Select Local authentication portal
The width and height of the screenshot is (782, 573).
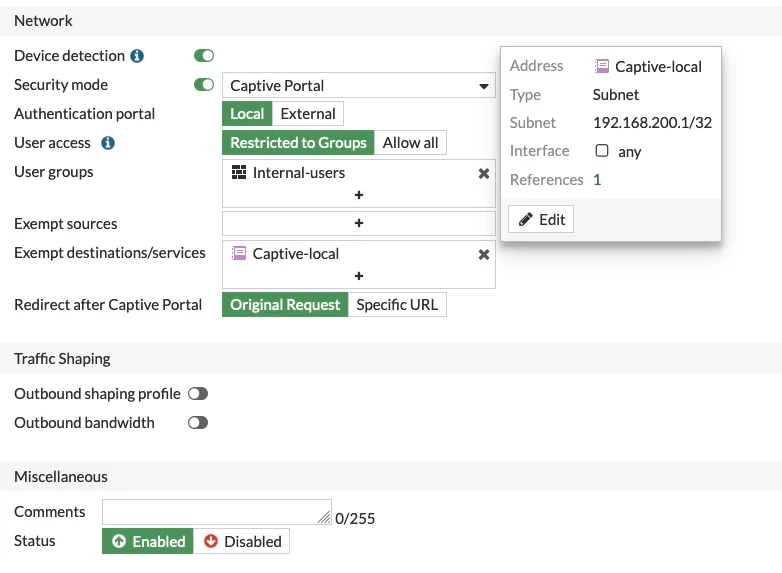click(x=247, y=114)
